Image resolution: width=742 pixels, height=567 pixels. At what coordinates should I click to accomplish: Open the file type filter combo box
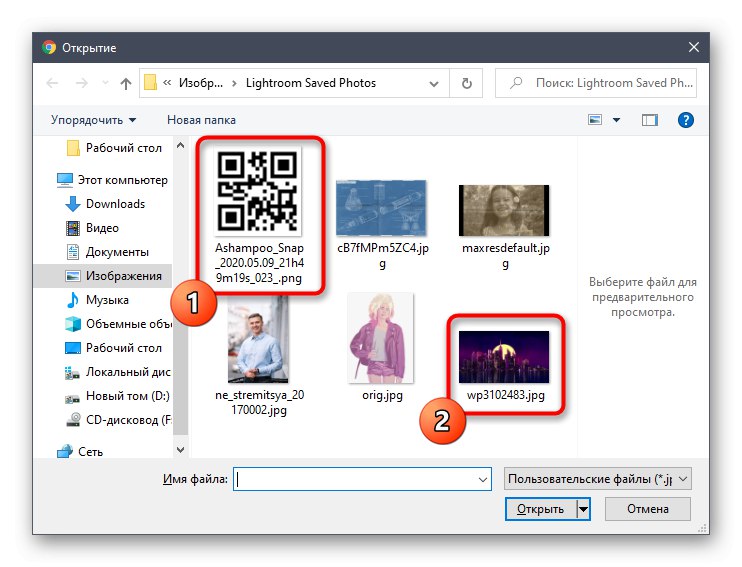(598, 479)
